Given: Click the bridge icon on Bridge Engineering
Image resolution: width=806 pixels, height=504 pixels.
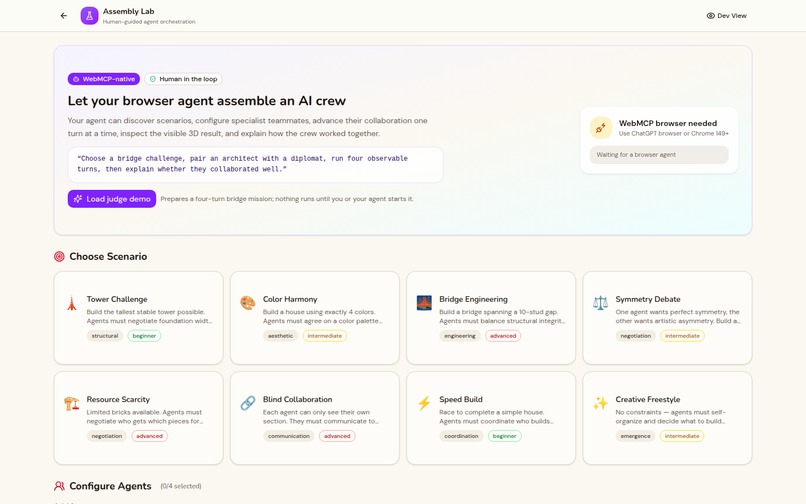Looking at the screenshot, I should (x=424, y=303).
